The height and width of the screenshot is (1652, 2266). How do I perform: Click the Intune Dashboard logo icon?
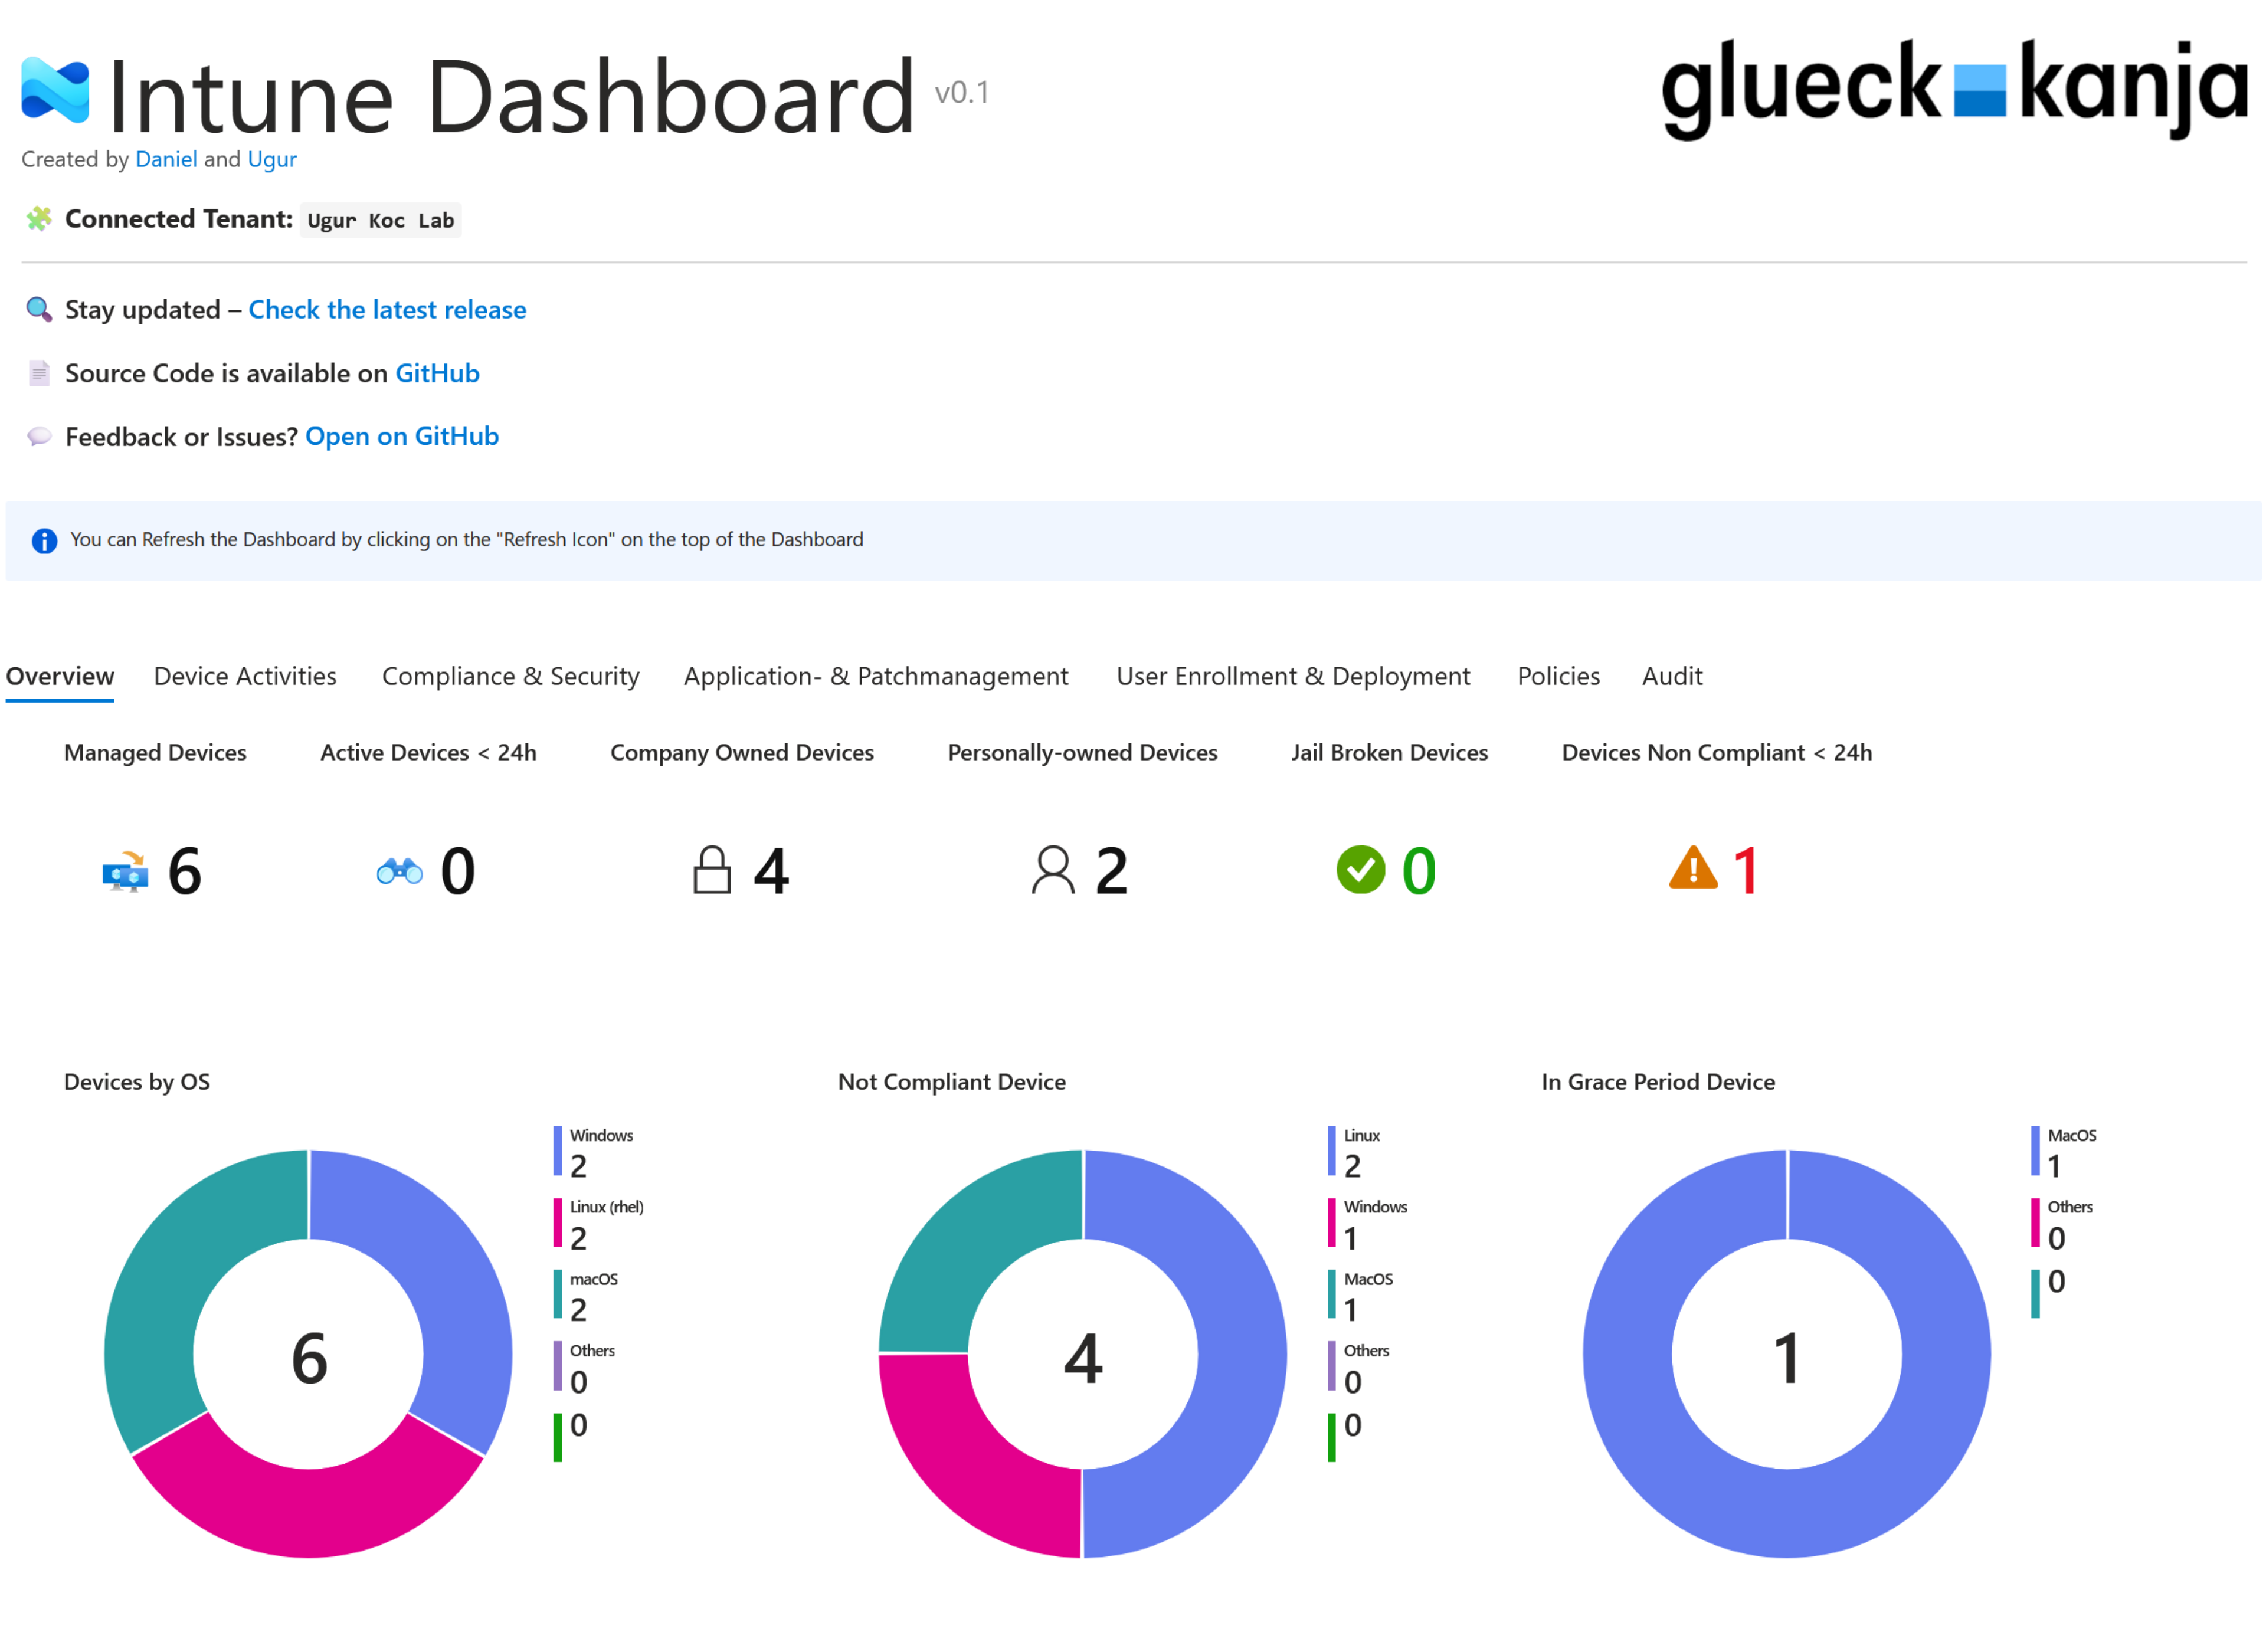tap(55, 90)
